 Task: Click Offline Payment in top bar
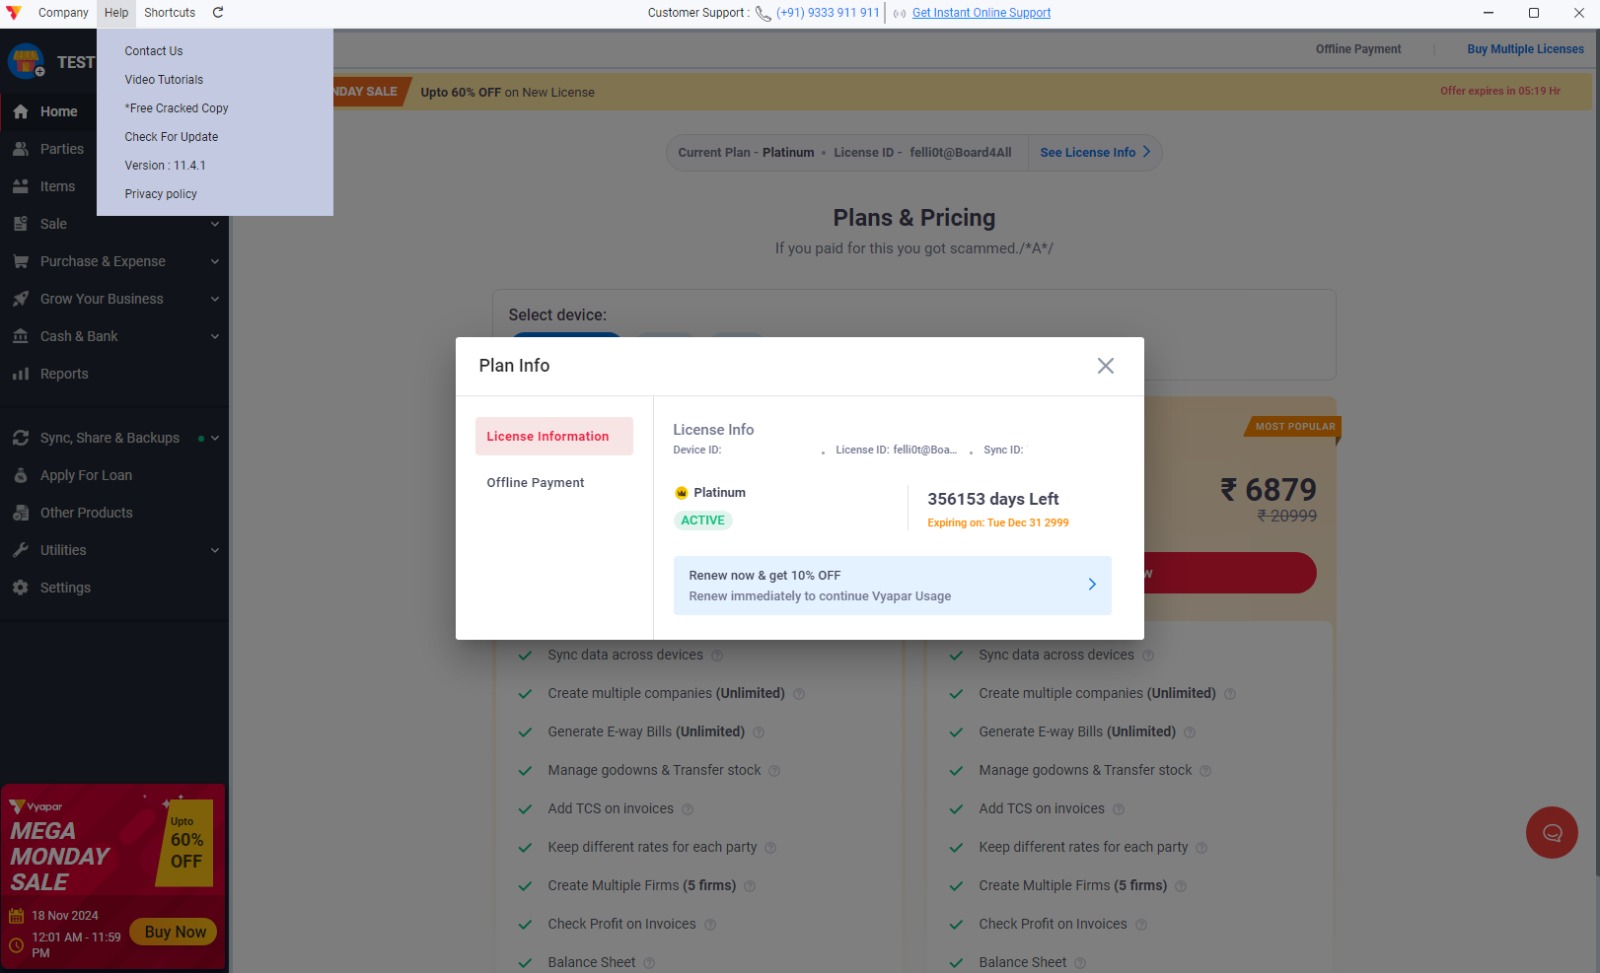coord(1358,49)
